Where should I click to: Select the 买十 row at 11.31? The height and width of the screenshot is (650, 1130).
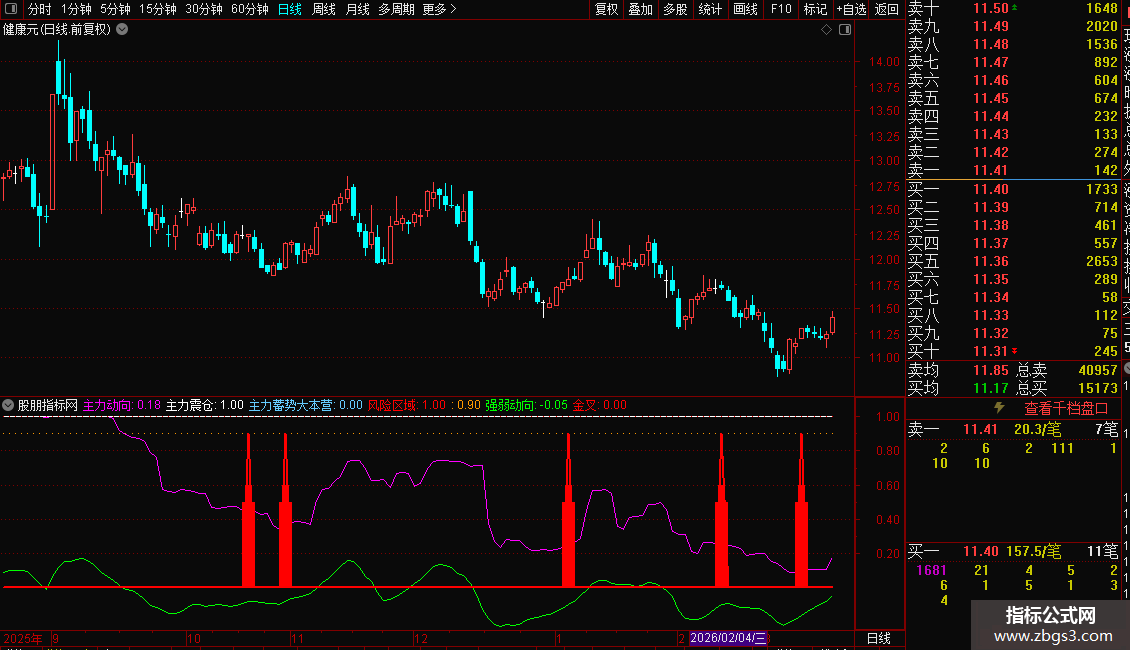pos(1013,351)
